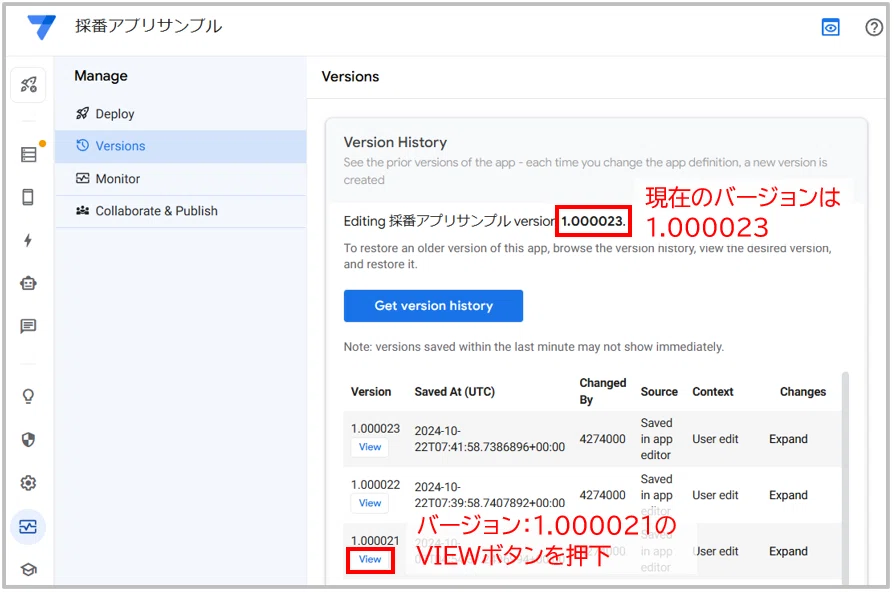Open the Automation robot icon
This screenshot has height=593, width=894.
click(28, 283)
